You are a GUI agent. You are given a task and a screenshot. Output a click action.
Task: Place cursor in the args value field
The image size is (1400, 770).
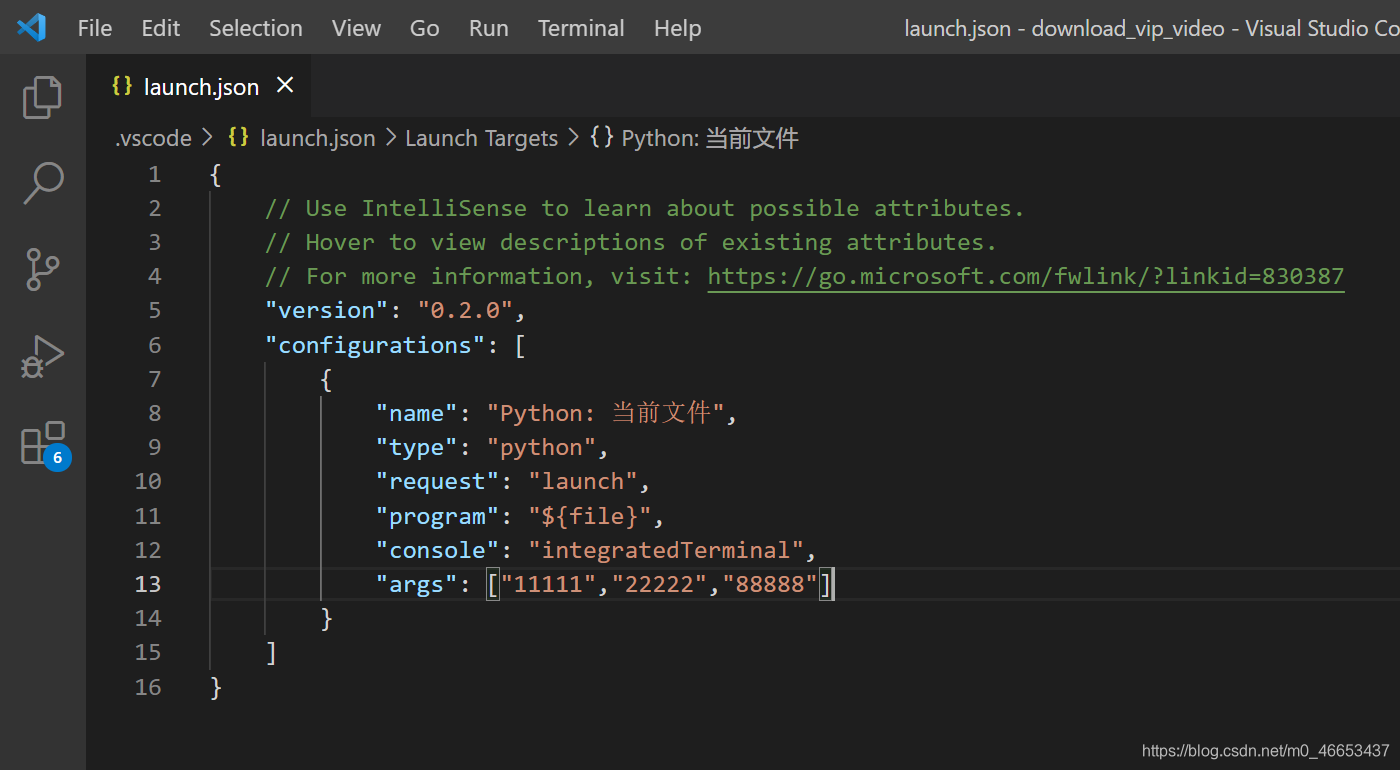click(x=660, y=583)
